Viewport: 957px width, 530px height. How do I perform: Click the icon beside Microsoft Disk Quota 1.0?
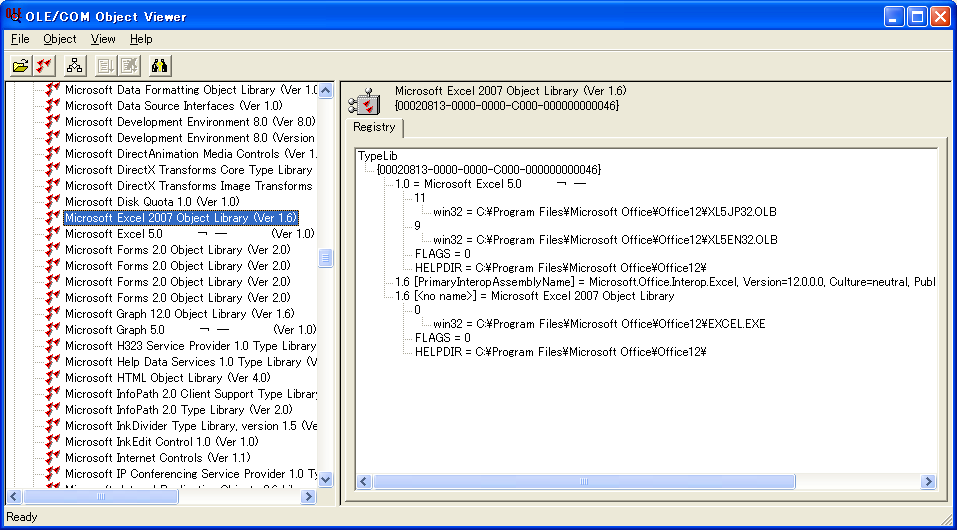click(x=53, y=201)
